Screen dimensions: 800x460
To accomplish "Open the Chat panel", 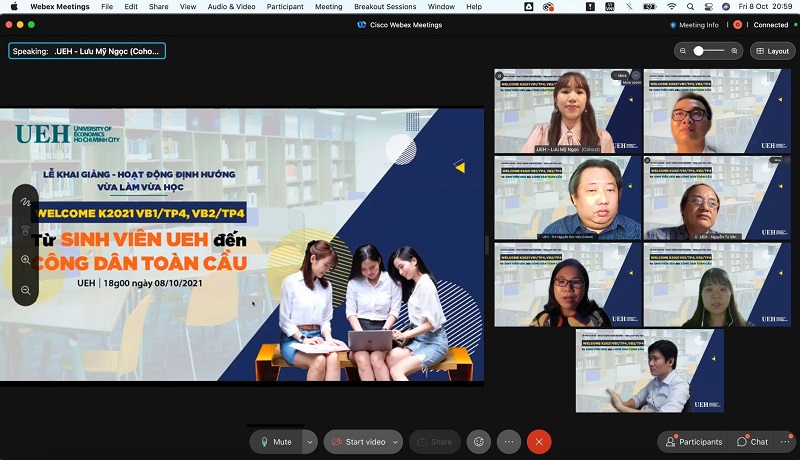I will pos(753,442).
